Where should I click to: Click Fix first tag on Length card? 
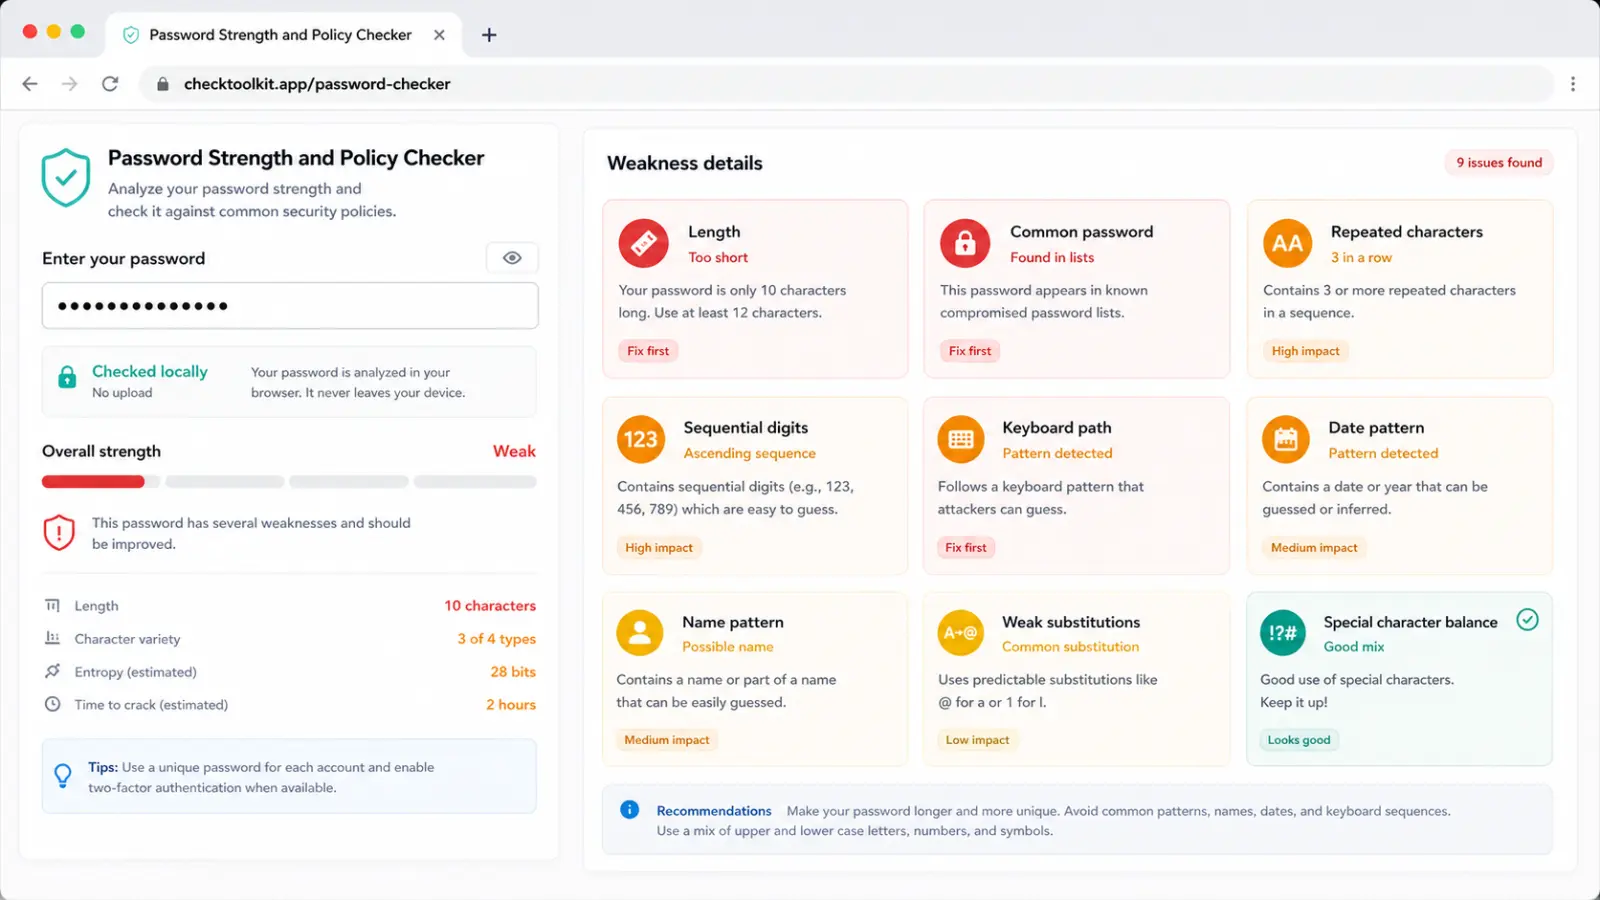pos(648,351)
